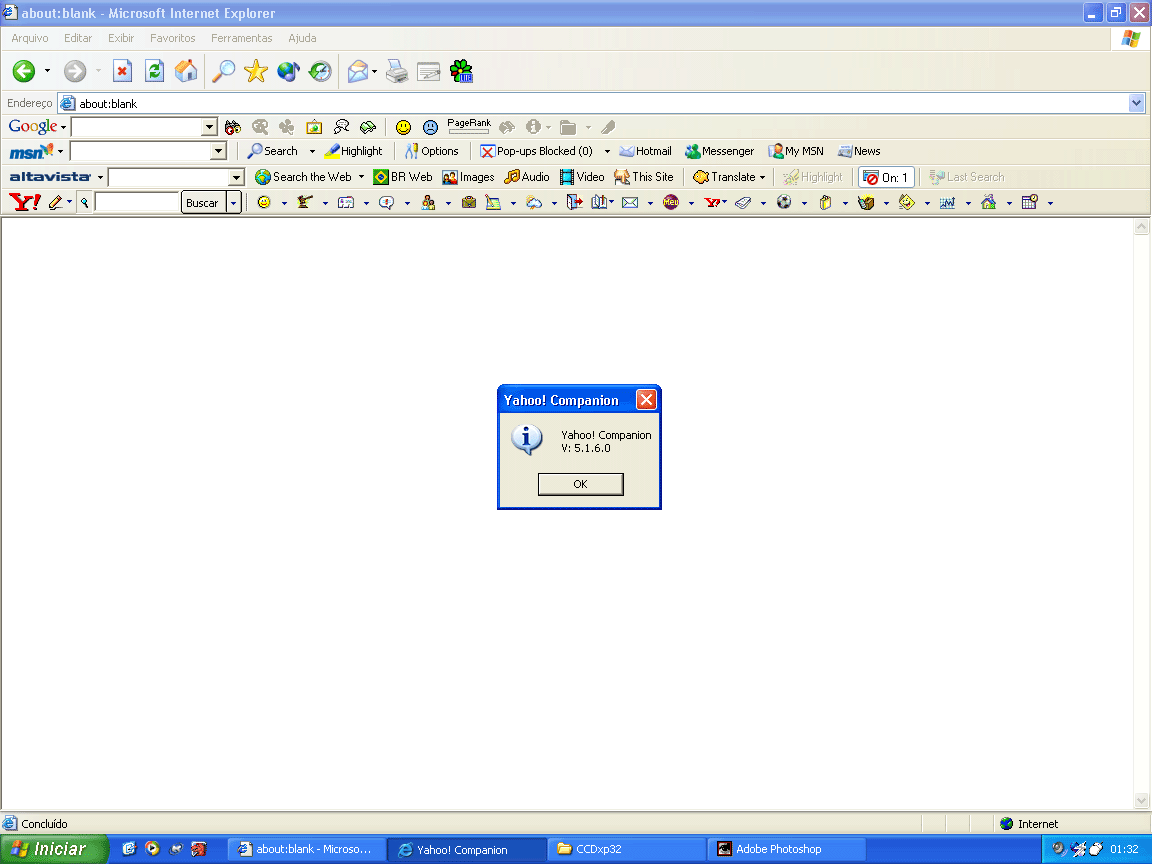The height and width of the screenshot is (864, 1152).
Task: Click MSN toolbar Search button
Action: click(x=273, y=151)
